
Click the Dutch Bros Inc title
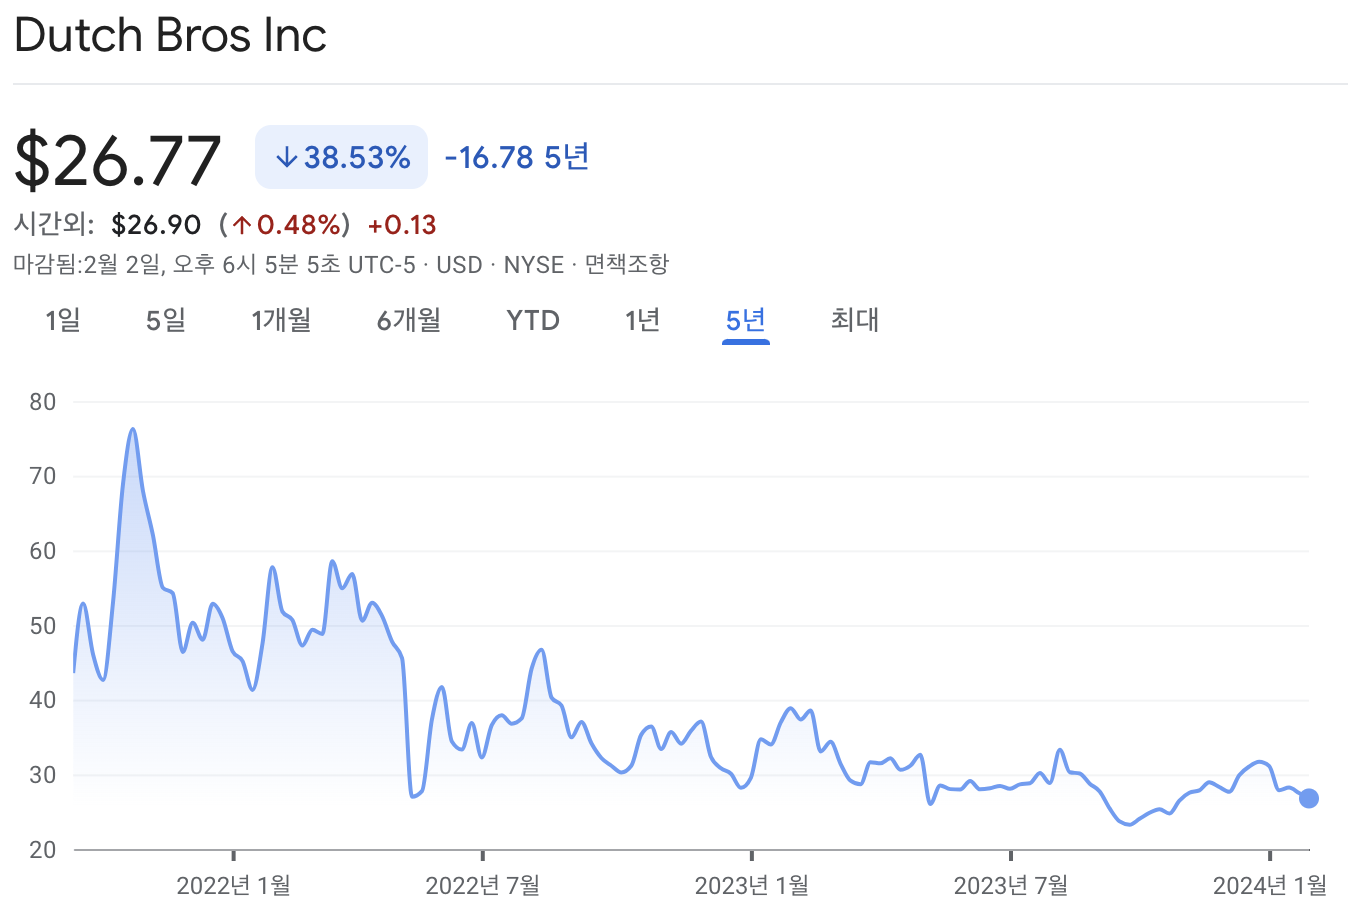(170, 36)
